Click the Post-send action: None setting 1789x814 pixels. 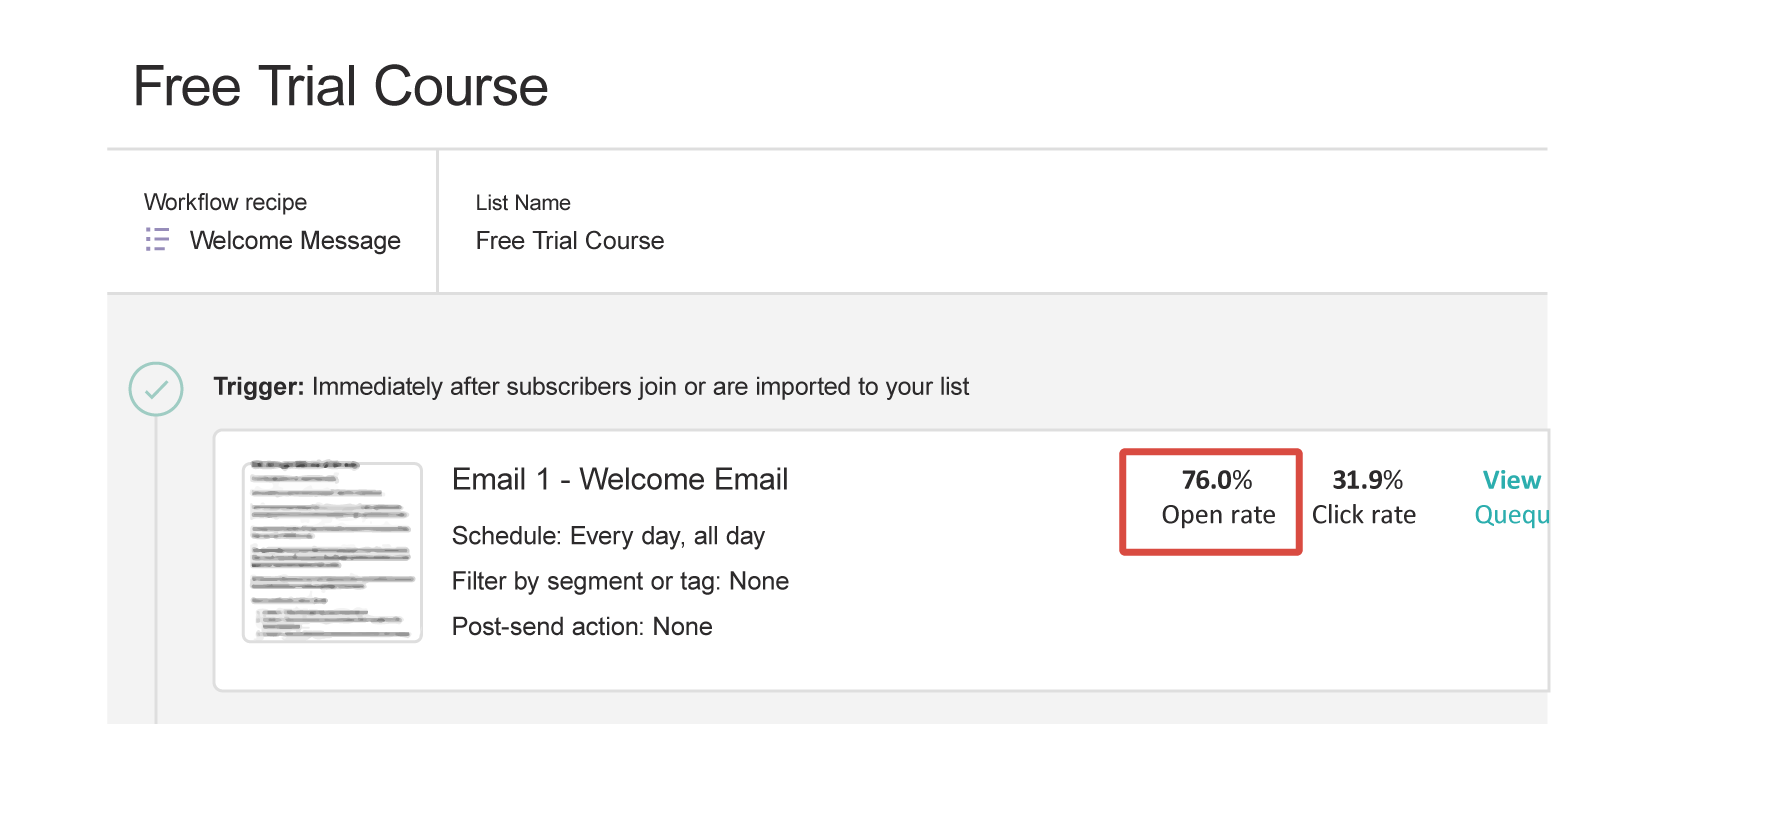582,626
